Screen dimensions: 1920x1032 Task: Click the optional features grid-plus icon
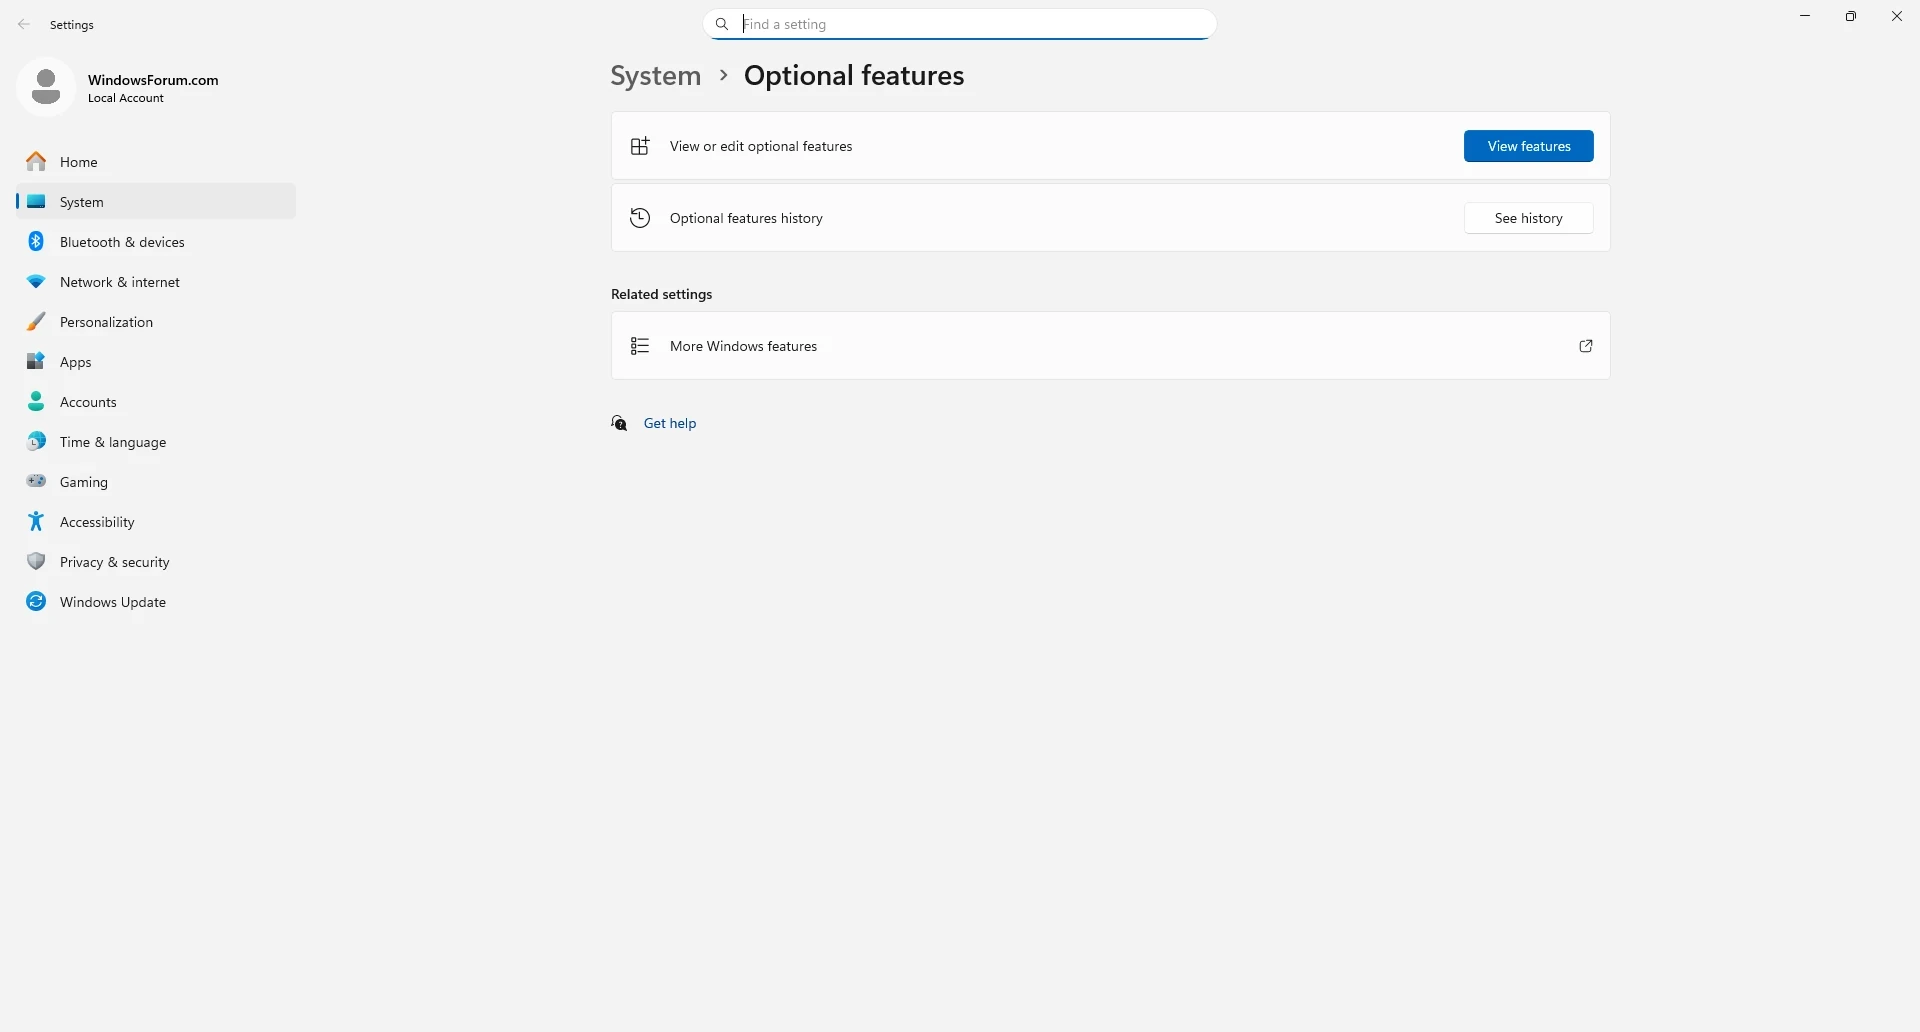pyautogui.click(x=640, y=146)
